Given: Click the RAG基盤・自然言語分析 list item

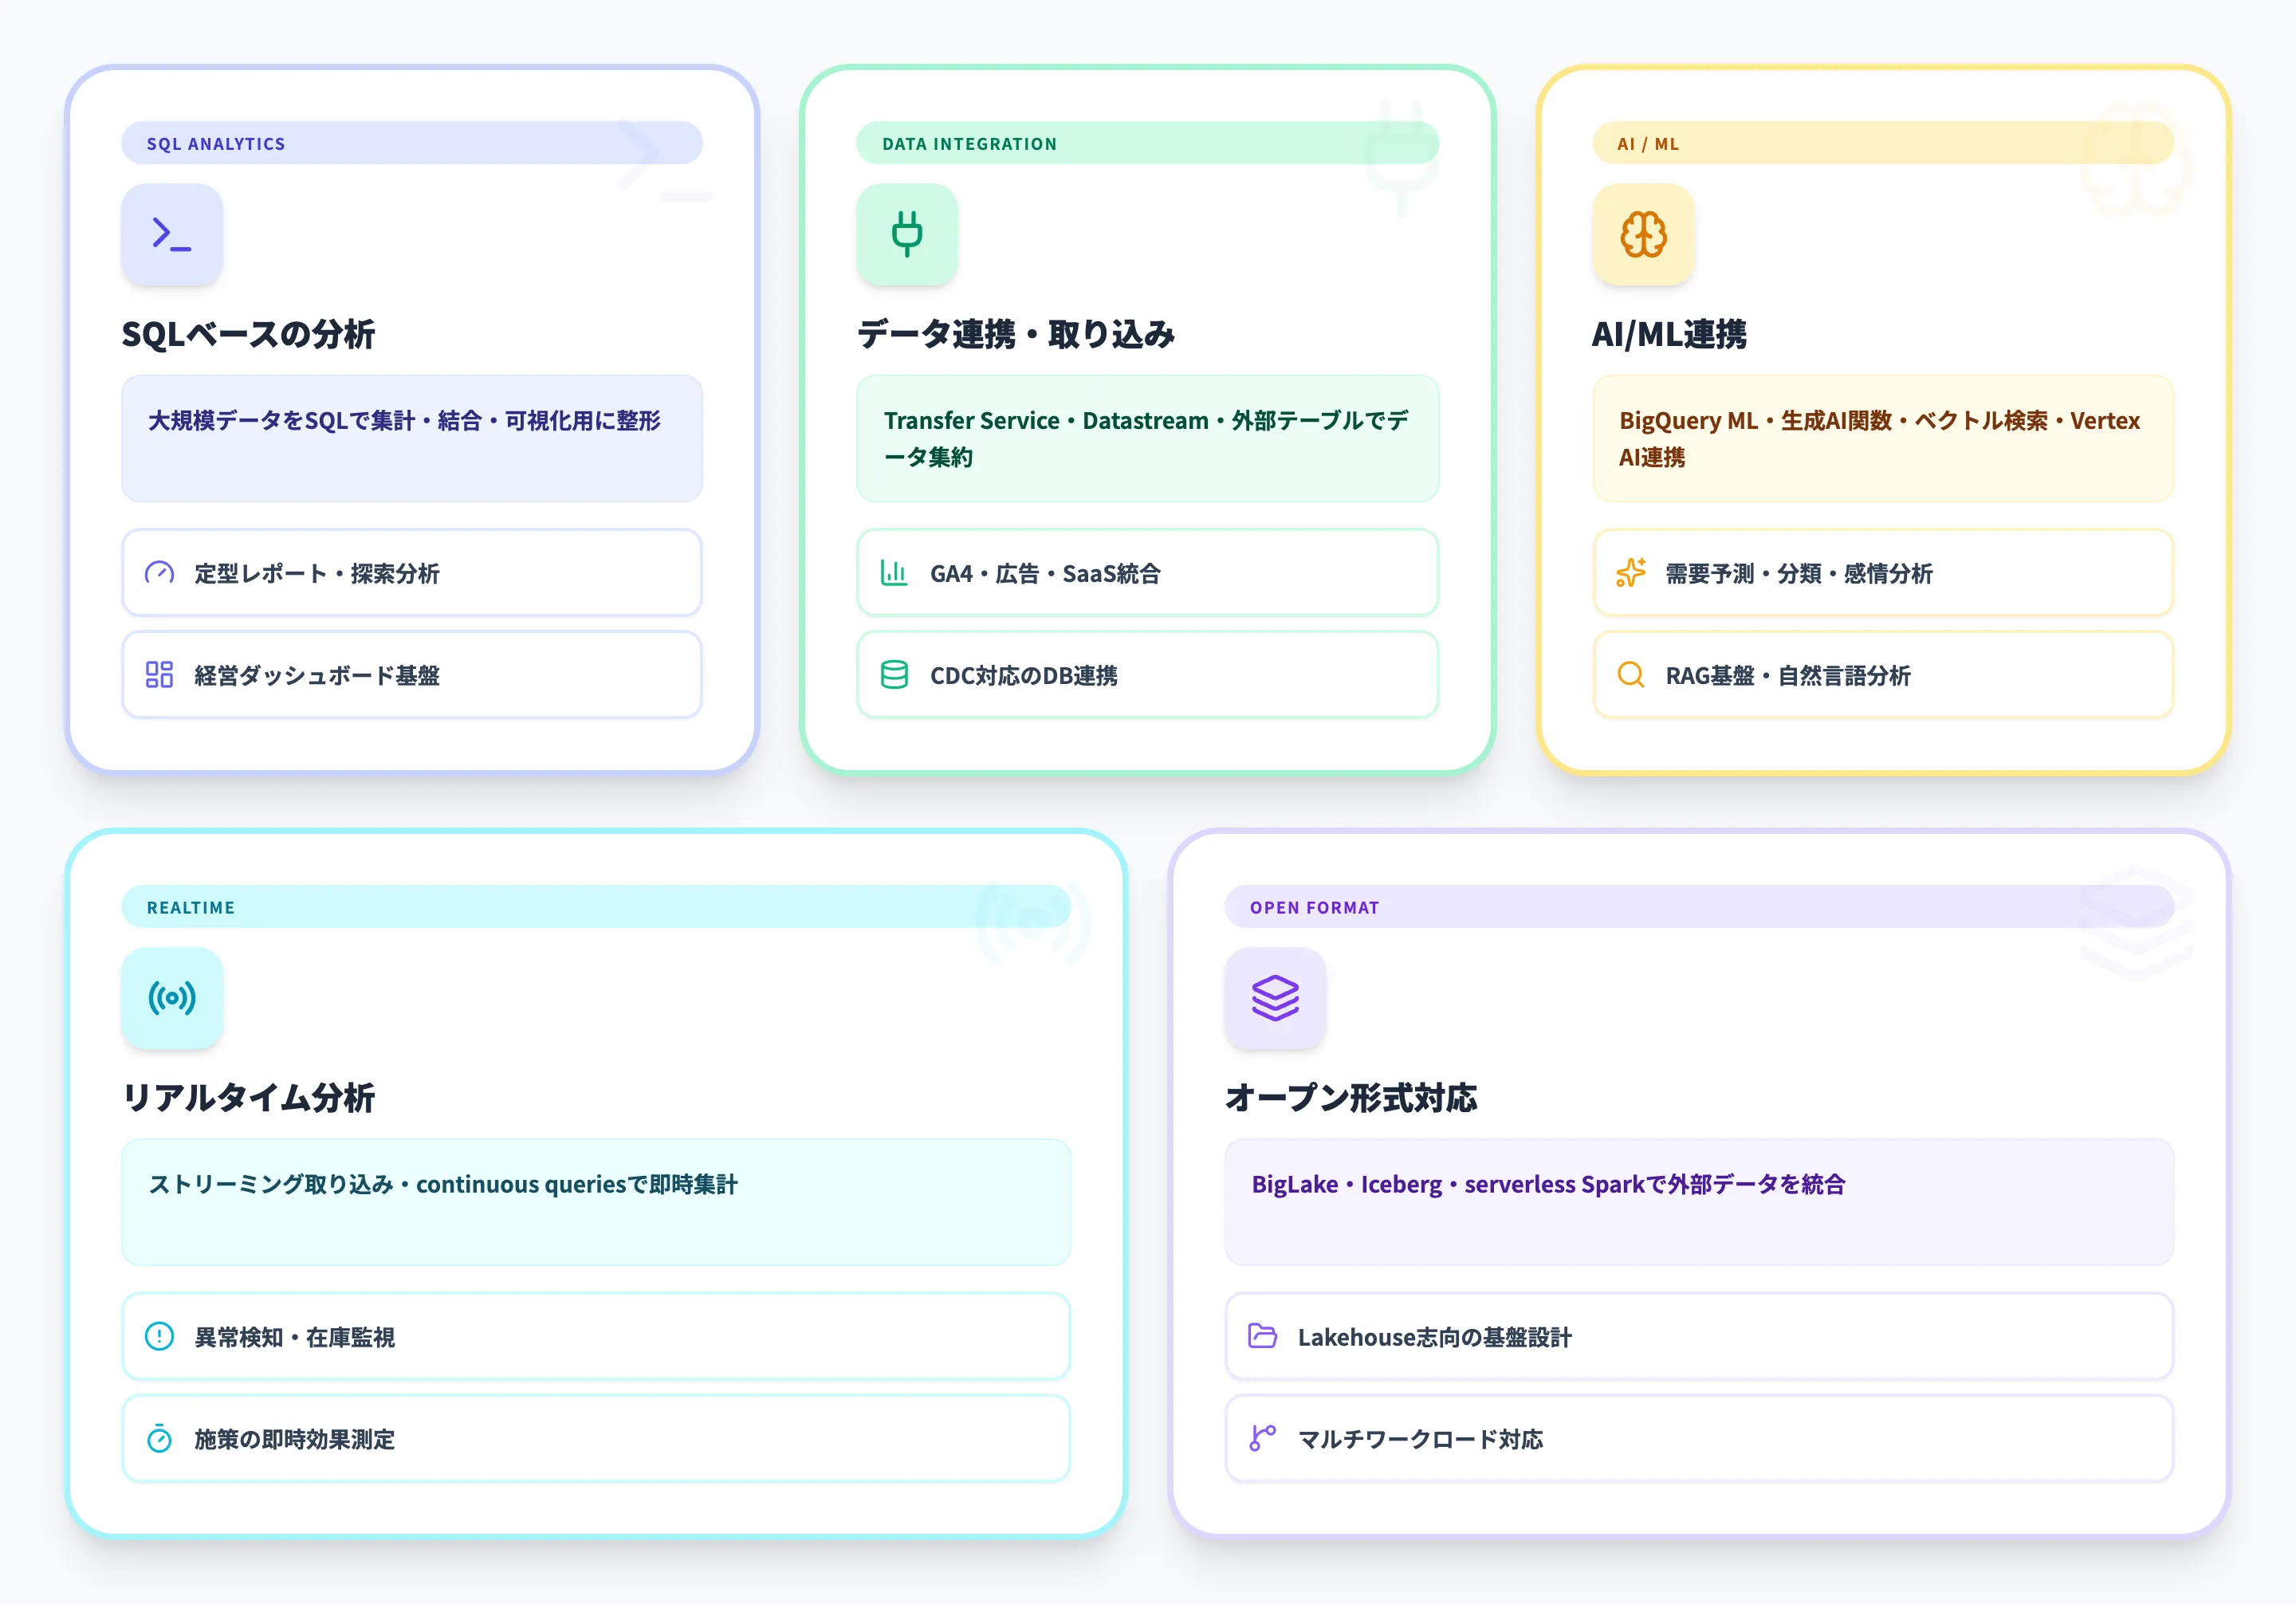Looking at the screenshot, I should 1882,675.
